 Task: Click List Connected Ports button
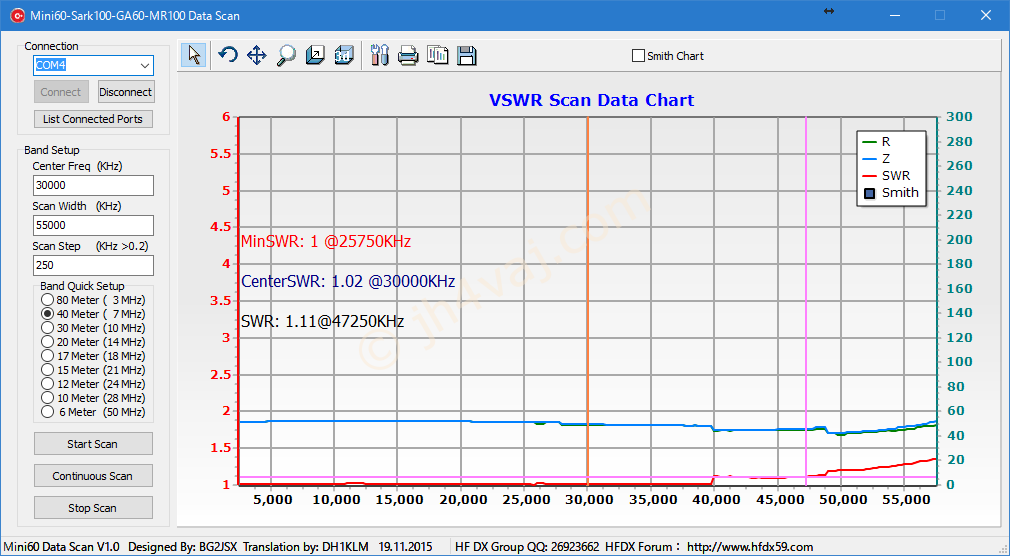(x=93, y=119)
